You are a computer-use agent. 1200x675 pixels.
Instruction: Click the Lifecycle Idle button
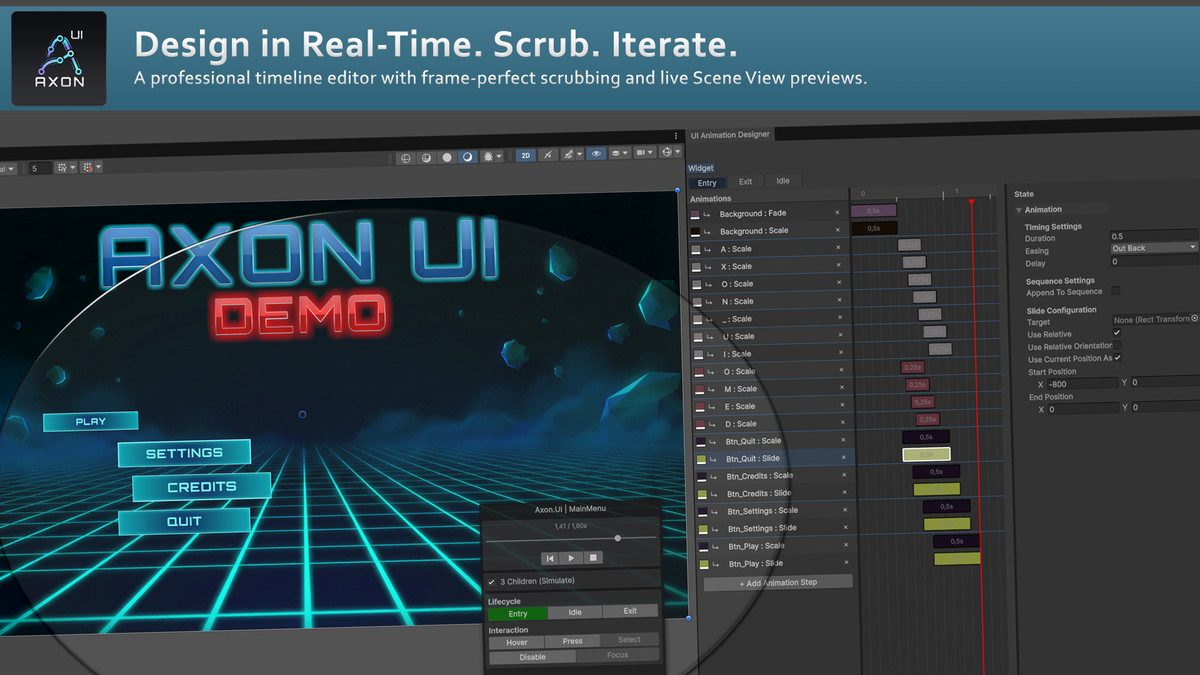[574, 612]
